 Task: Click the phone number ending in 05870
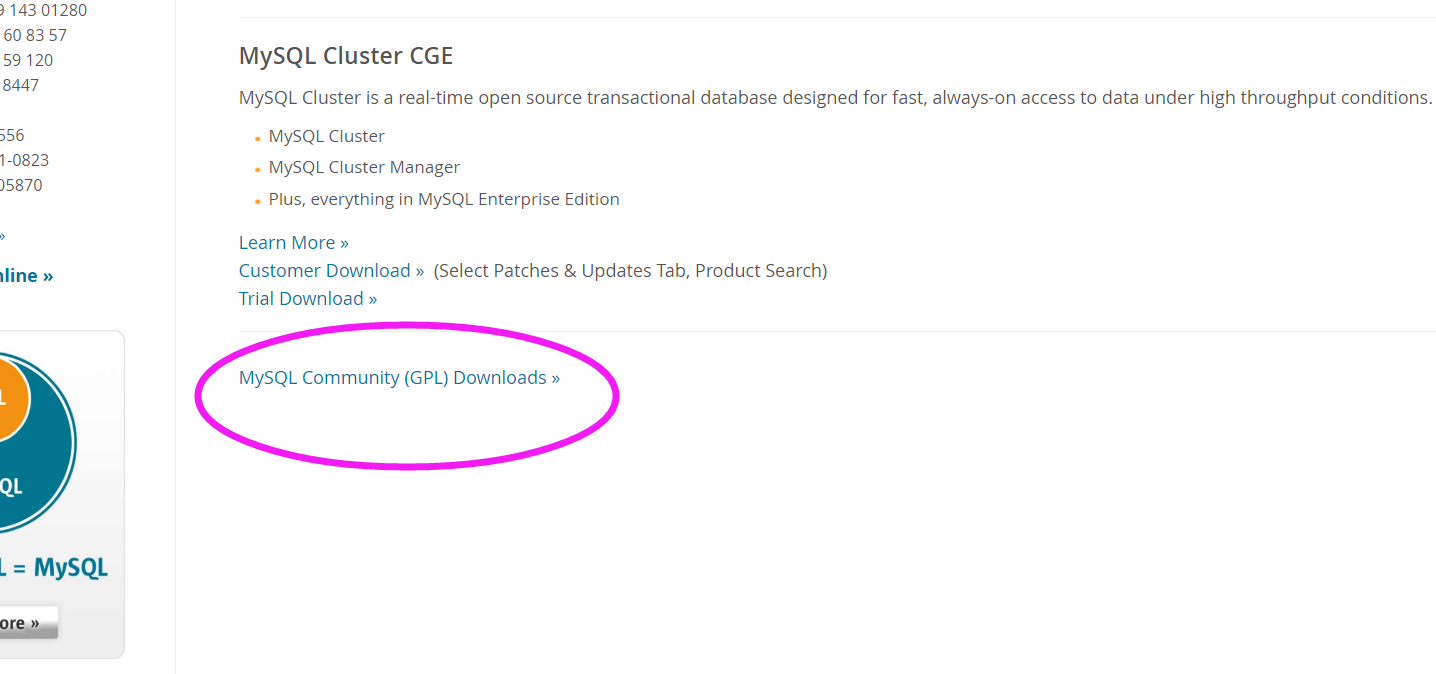click(x=21, y=186)
